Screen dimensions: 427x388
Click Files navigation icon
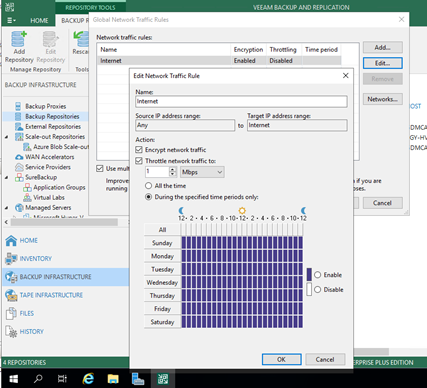click(11, 313)
